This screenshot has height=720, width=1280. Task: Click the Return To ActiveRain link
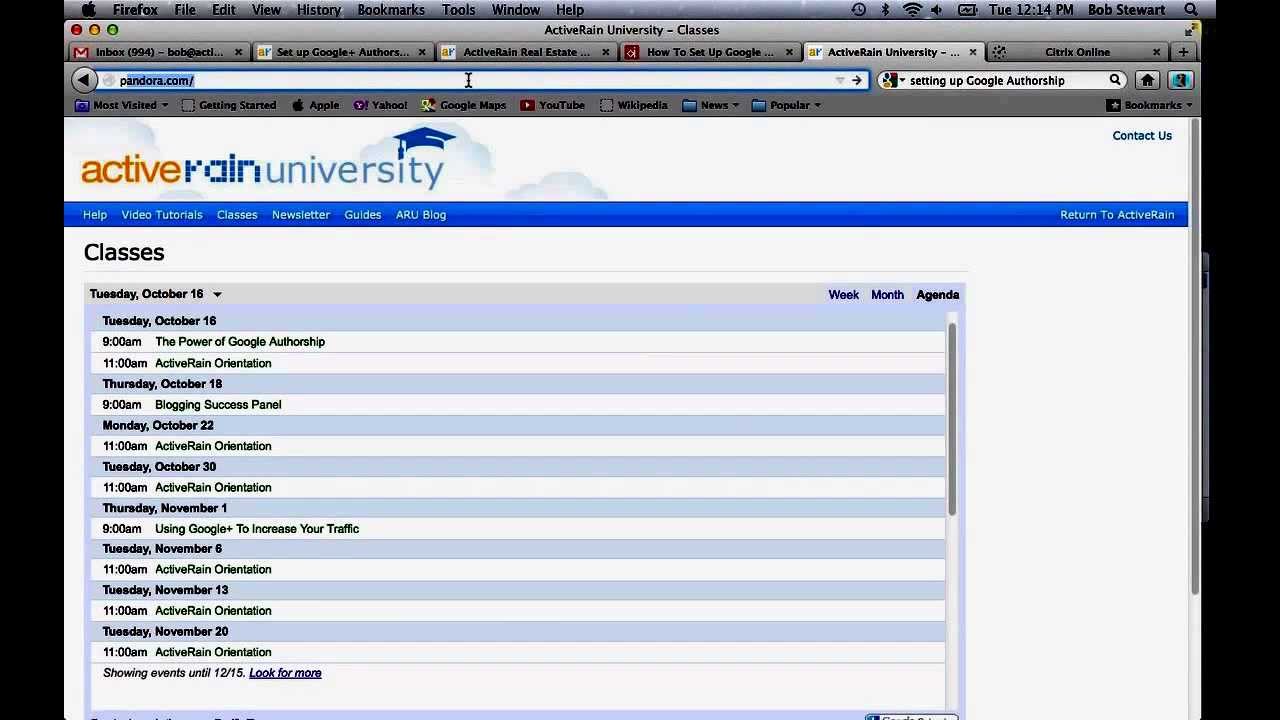tap(1117, 215)
